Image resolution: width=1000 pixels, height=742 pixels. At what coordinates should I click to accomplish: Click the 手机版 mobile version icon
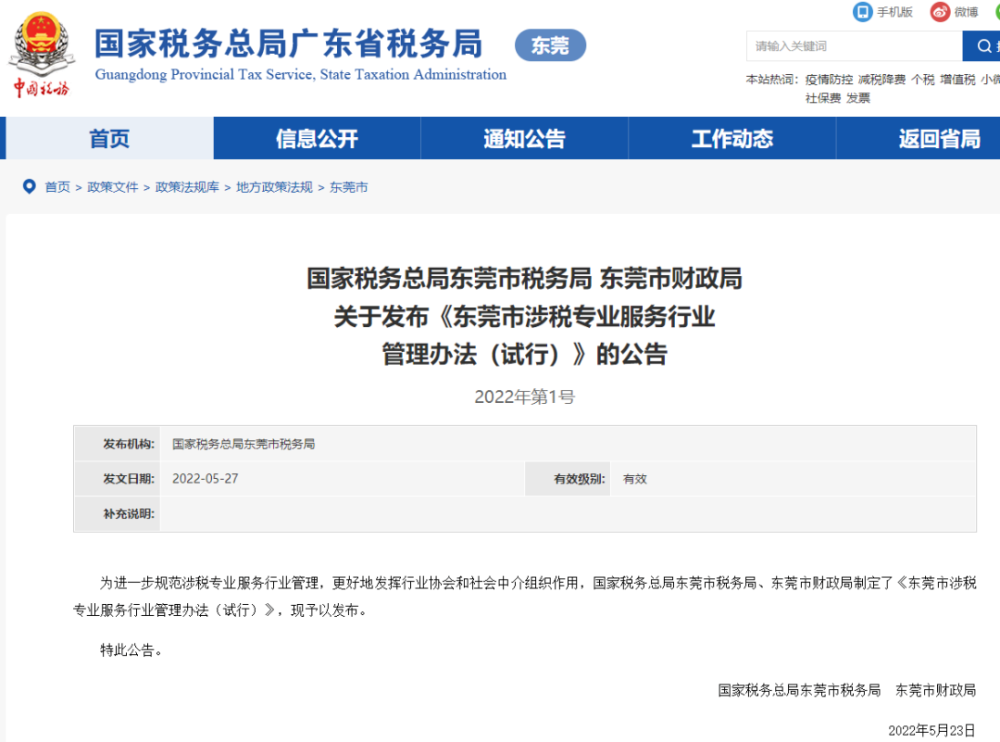[x=862, y=12]
